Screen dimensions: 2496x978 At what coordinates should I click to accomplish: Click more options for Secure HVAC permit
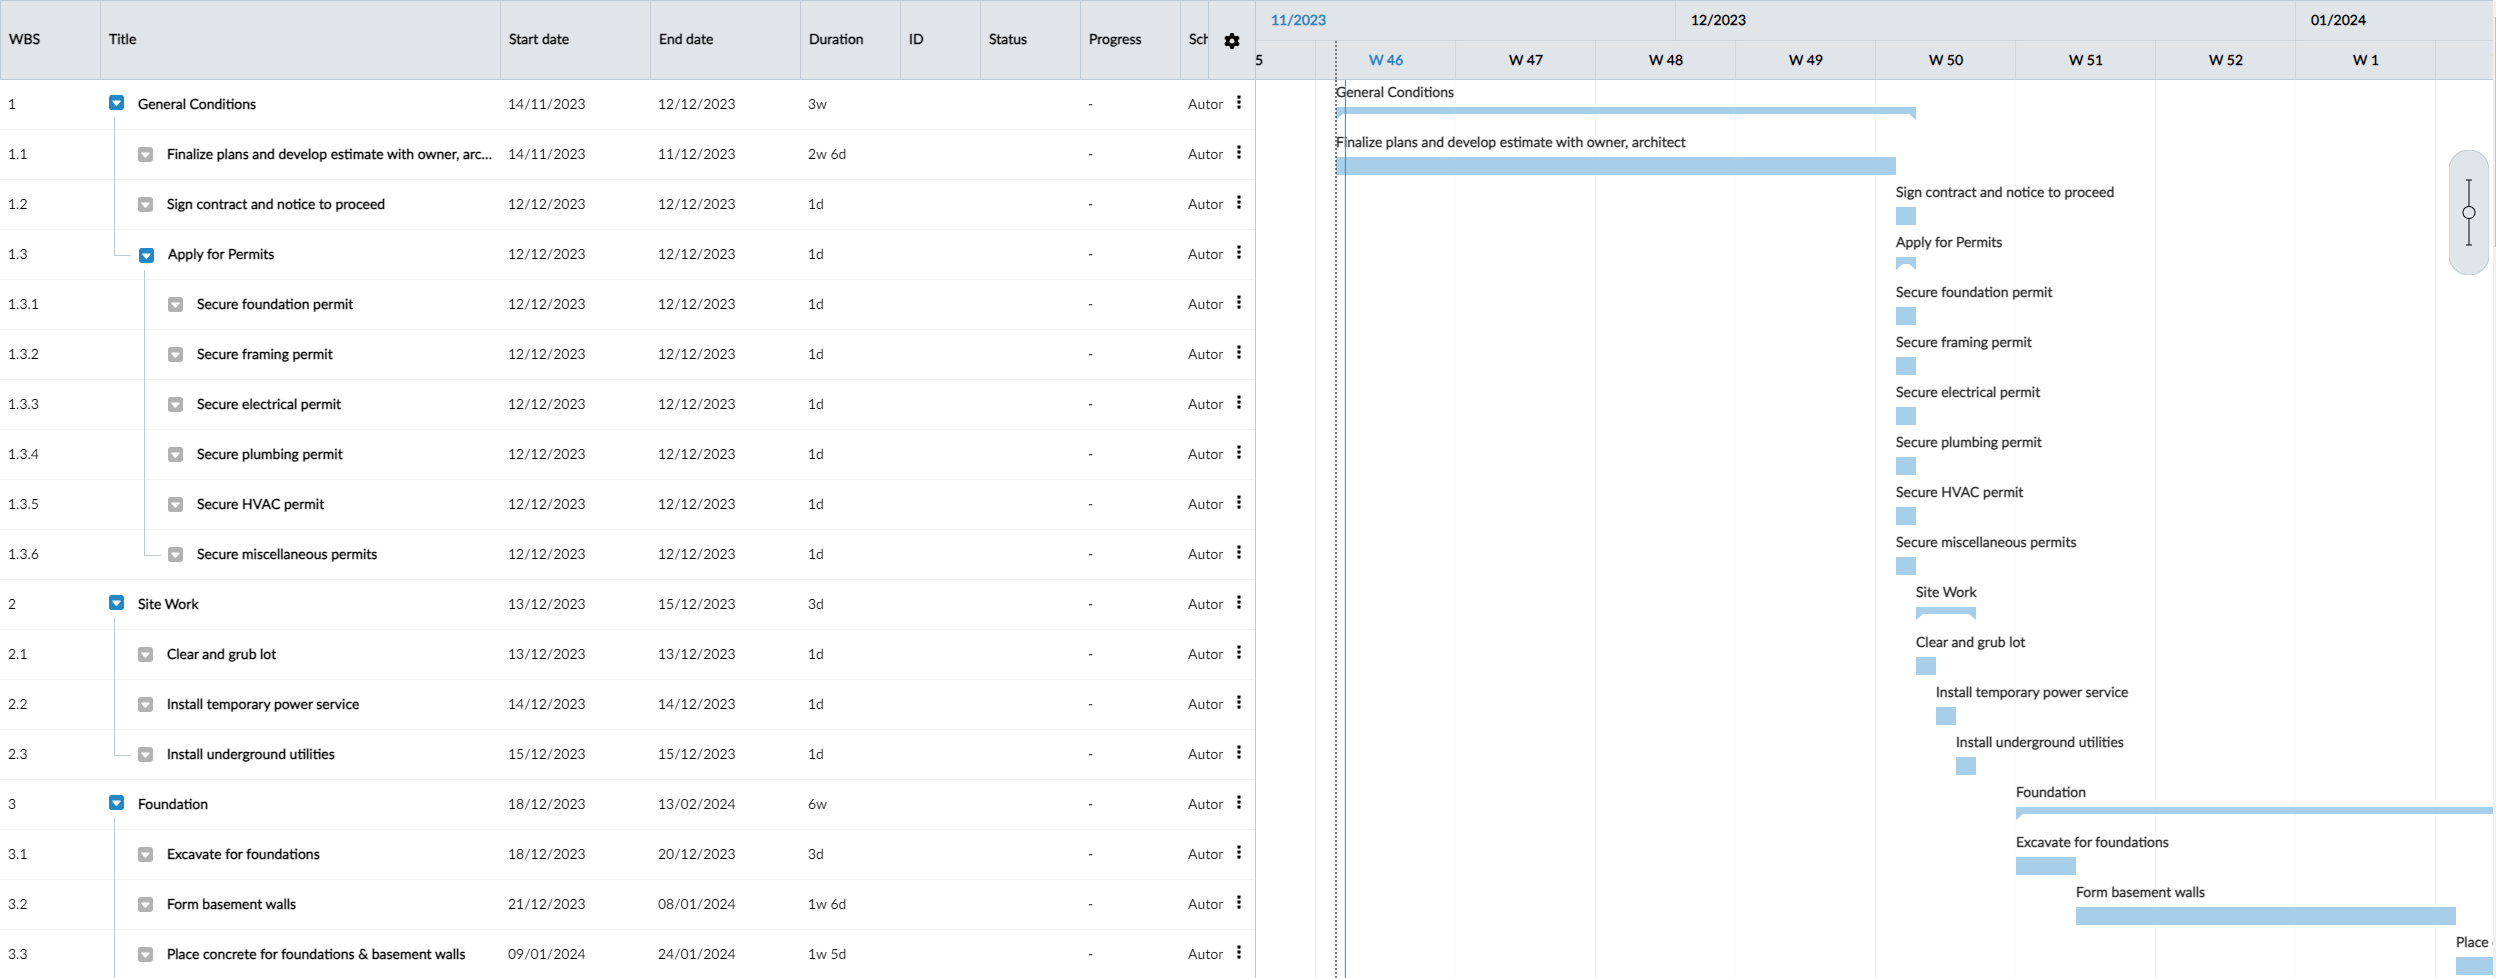click(x=1239, y=503)
